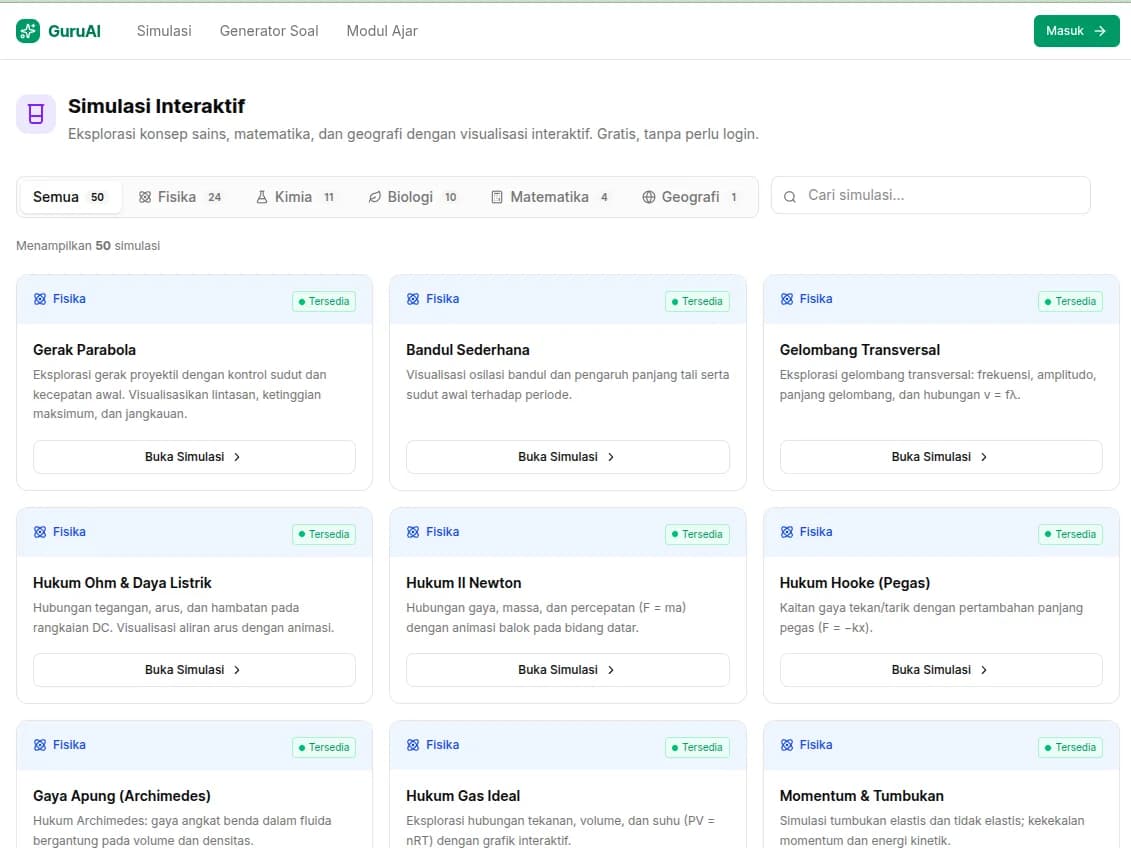1131x848 pixels.
Task: Click the atom icon in Fisika tab
Action: tap(145, 197)
